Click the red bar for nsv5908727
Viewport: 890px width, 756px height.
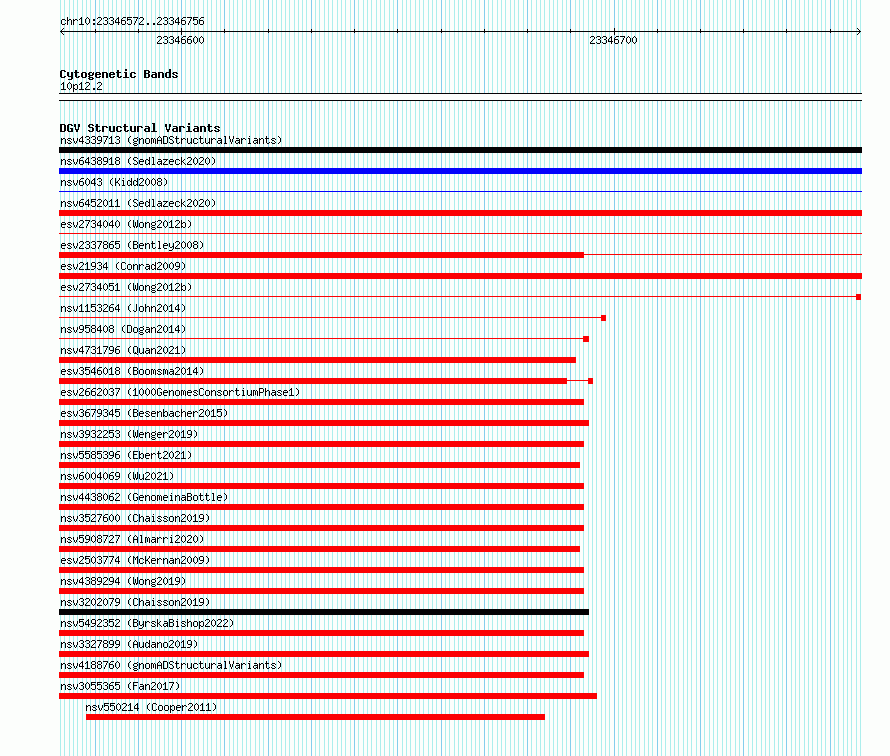[320, 549]
